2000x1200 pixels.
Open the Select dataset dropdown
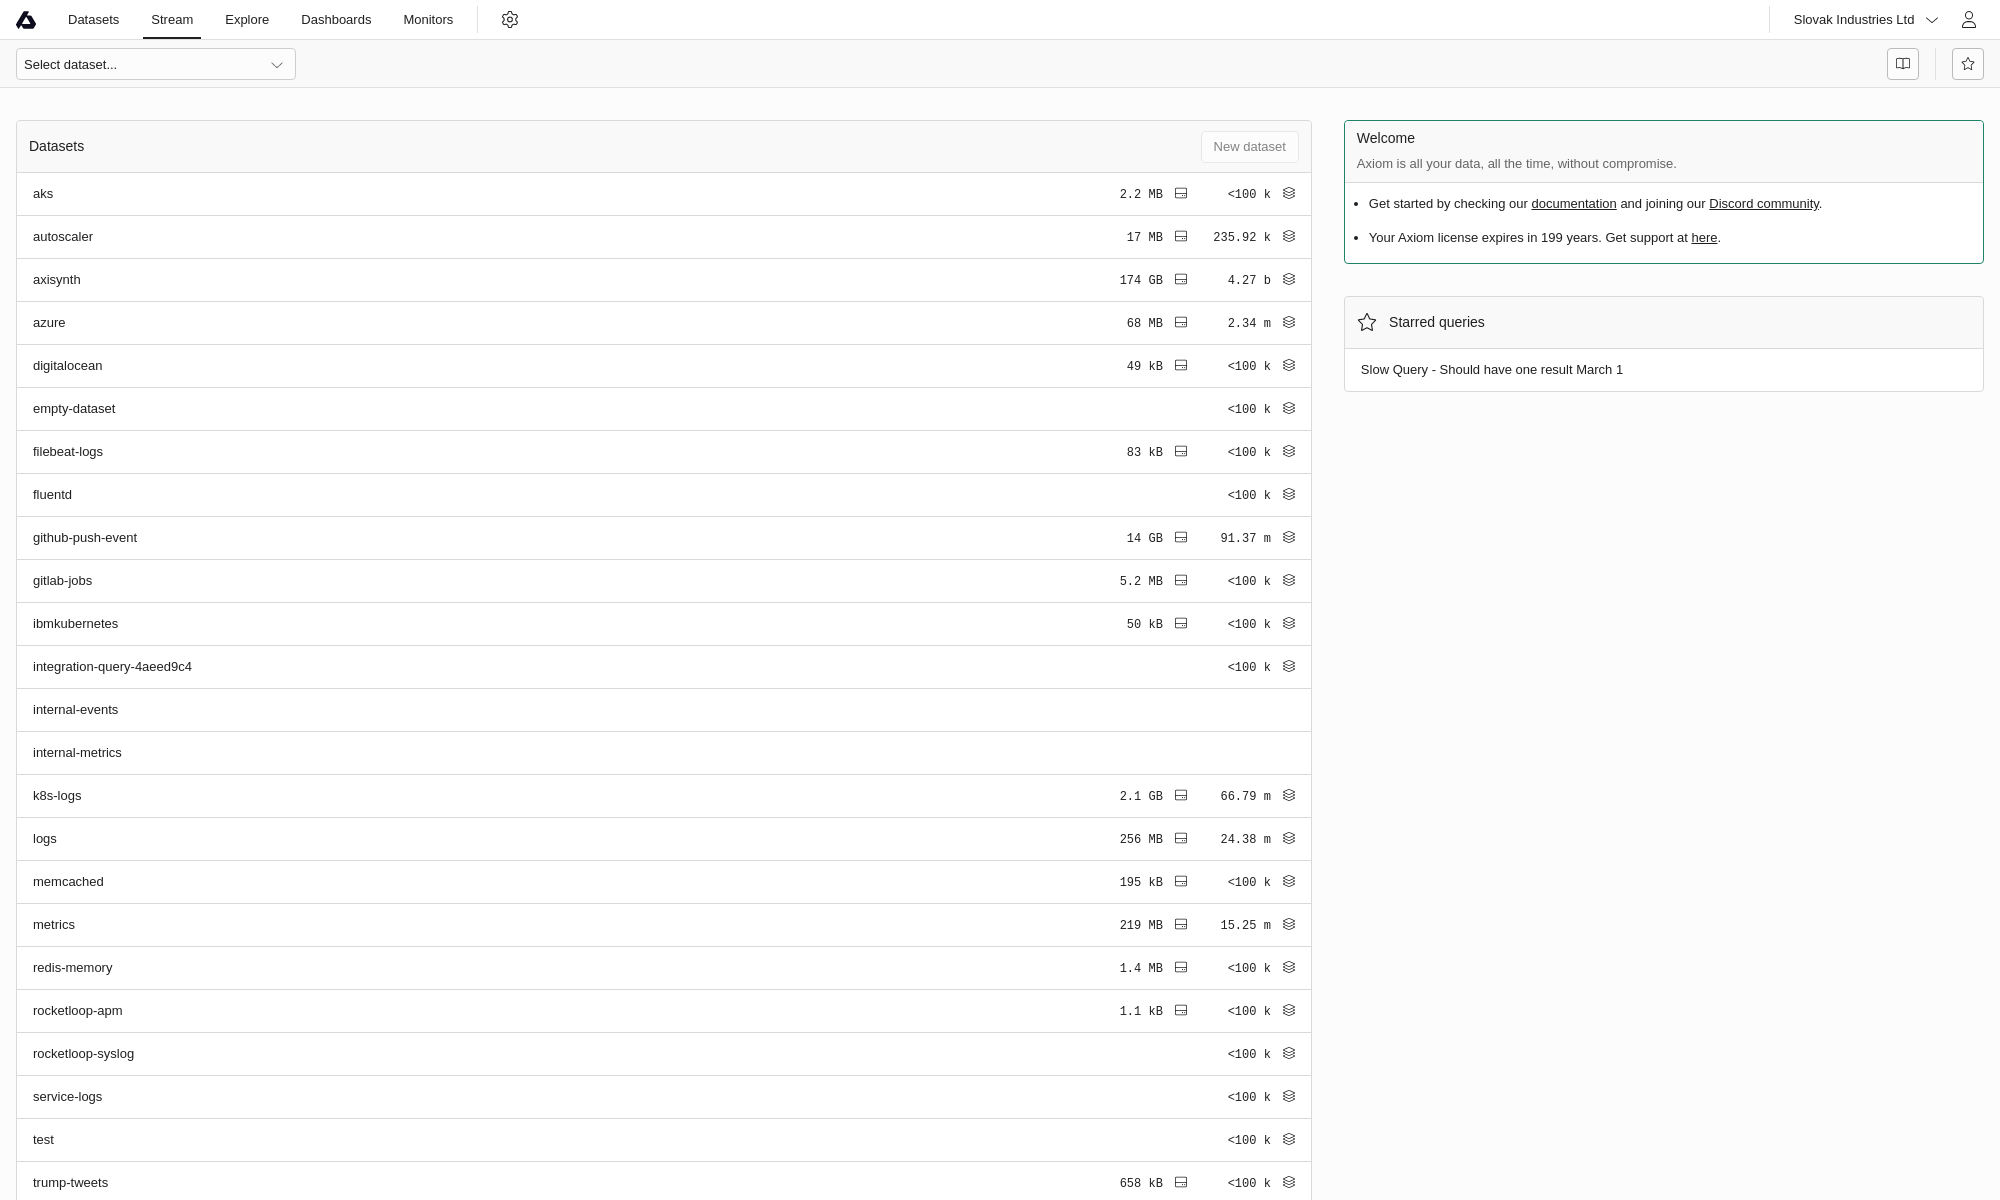click(x=156, y=64)
